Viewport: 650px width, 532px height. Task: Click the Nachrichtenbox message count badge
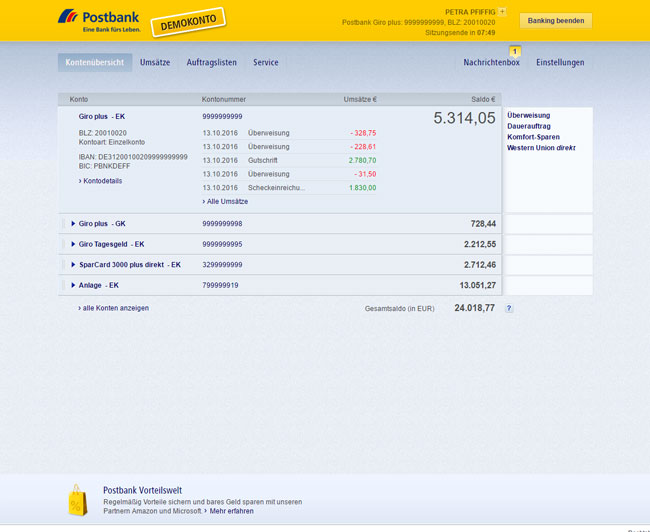[x=515, y=51]
